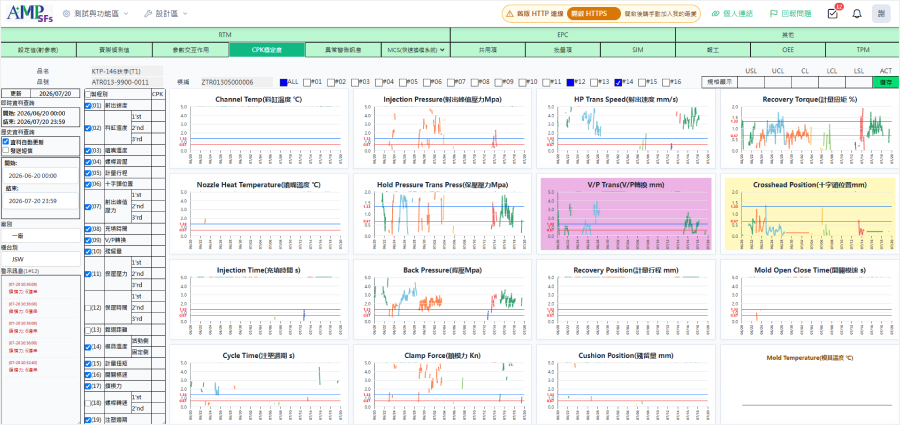Viewport: 900px width, 425px height.
Task: Switch to the OEE tab
Action: [788, 51]
